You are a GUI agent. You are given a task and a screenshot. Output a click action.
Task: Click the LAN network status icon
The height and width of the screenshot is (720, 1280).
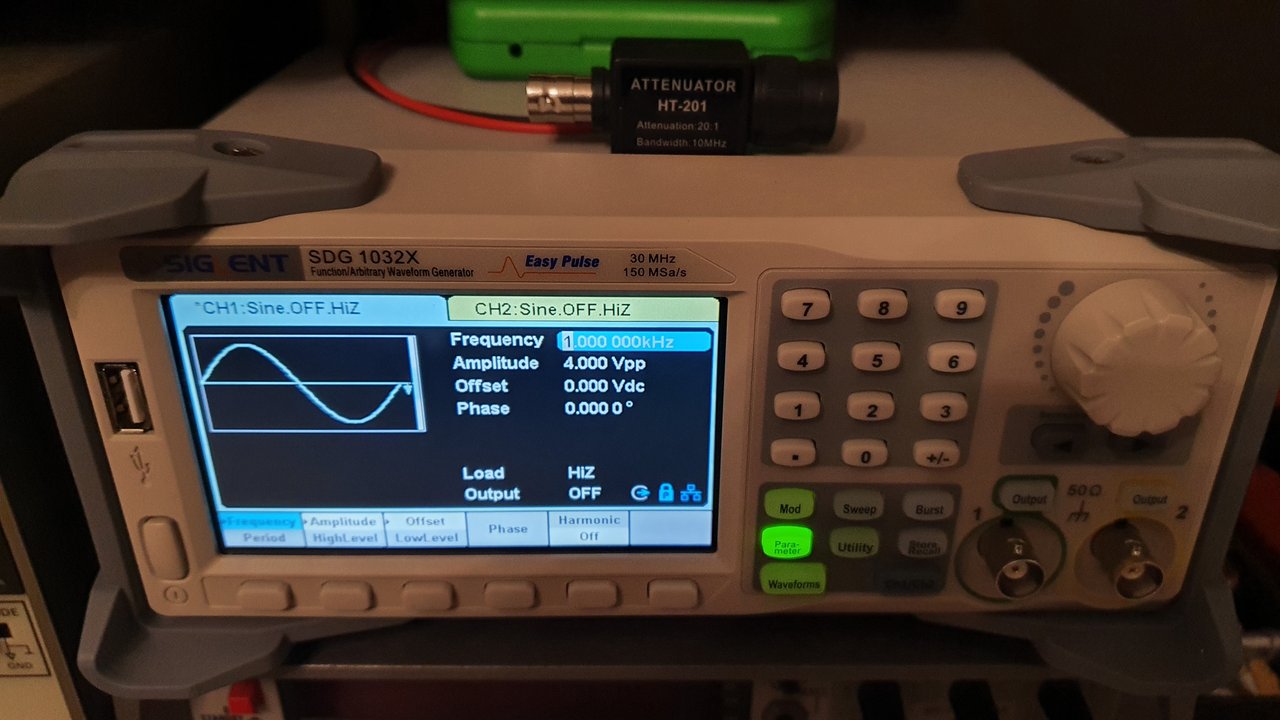[x=691, y=492]
